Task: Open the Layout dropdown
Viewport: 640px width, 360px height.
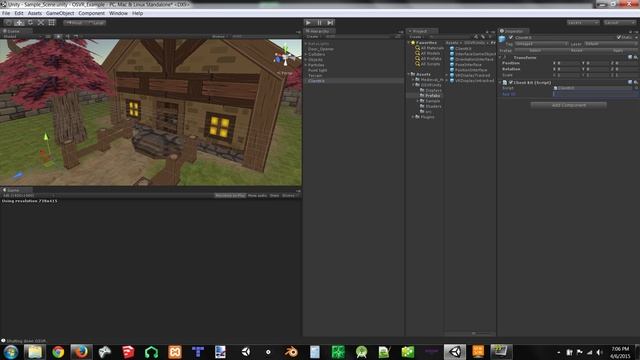Action: click(x=620, y=23)
